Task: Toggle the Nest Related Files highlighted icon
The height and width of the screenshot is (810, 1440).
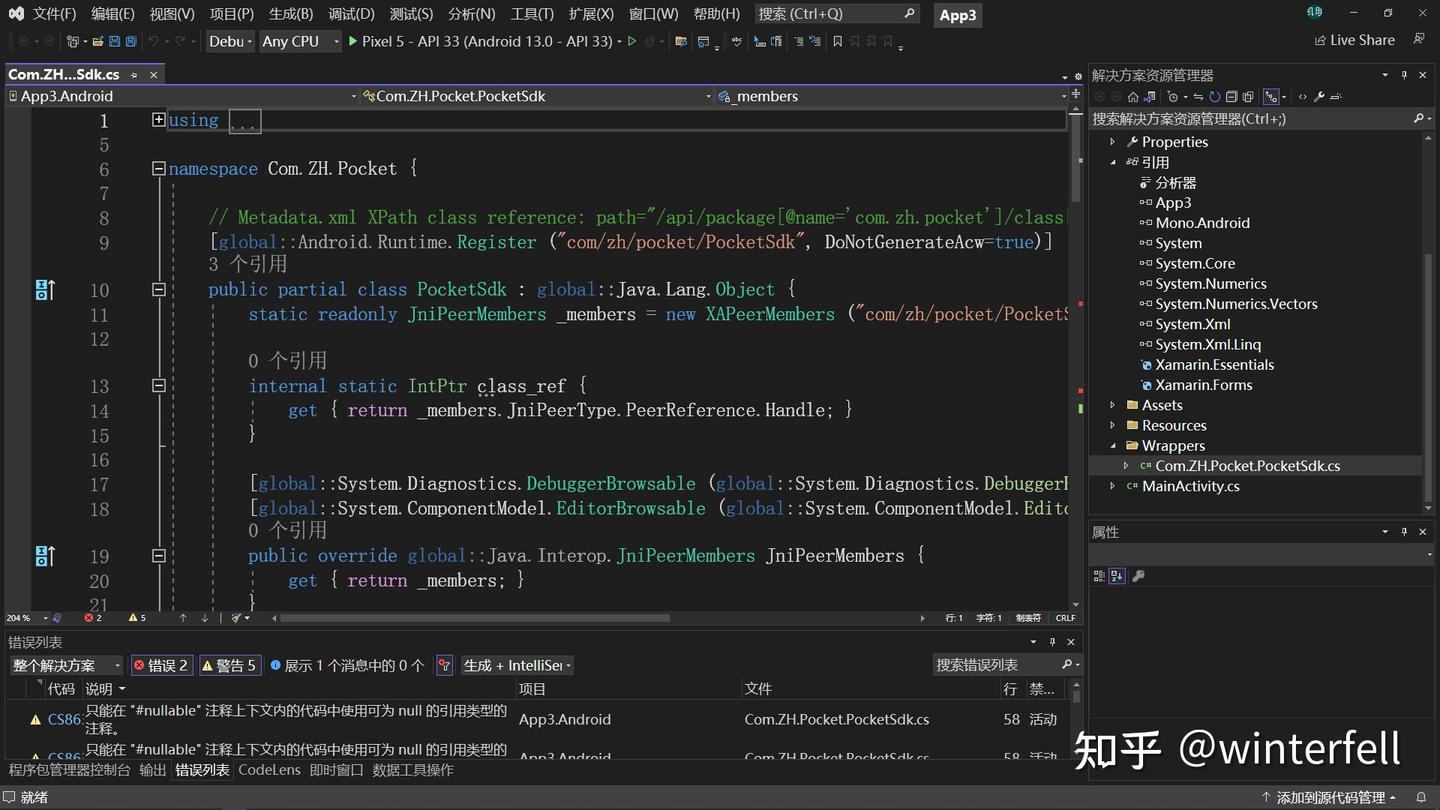Action: tap(1270, 97)
